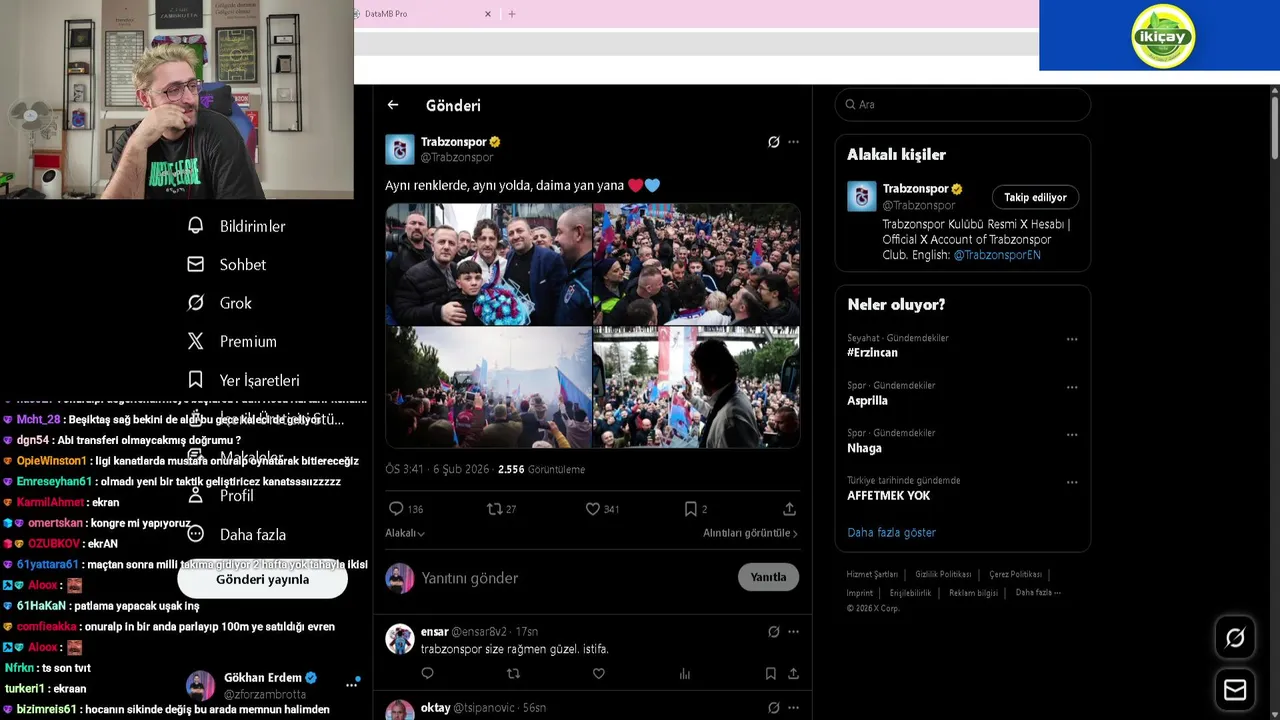This screenshot has width=1280, height=720.
Task: Open Premium from the sidebar
Action: [232, 342]
